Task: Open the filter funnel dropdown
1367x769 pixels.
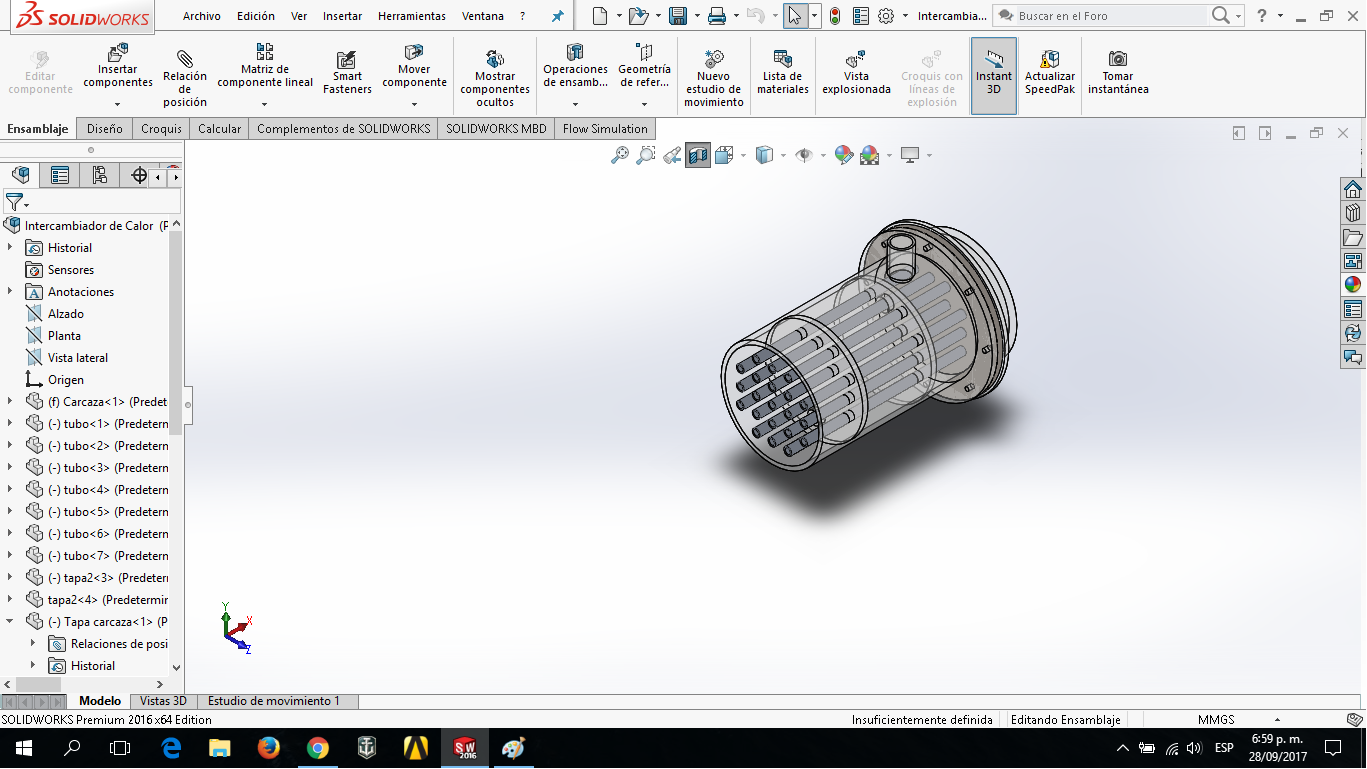Action: point(17,203)
